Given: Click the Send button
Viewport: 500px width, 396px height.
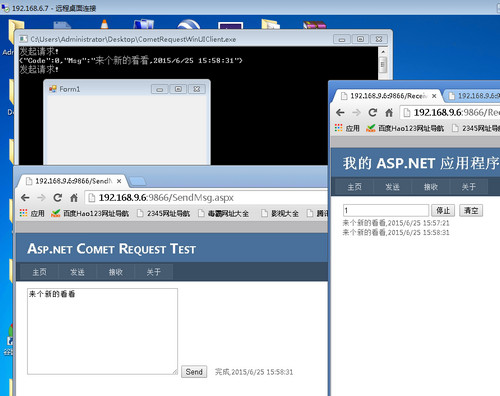Looking at the screenshot, I should click(x=194, y=372).
